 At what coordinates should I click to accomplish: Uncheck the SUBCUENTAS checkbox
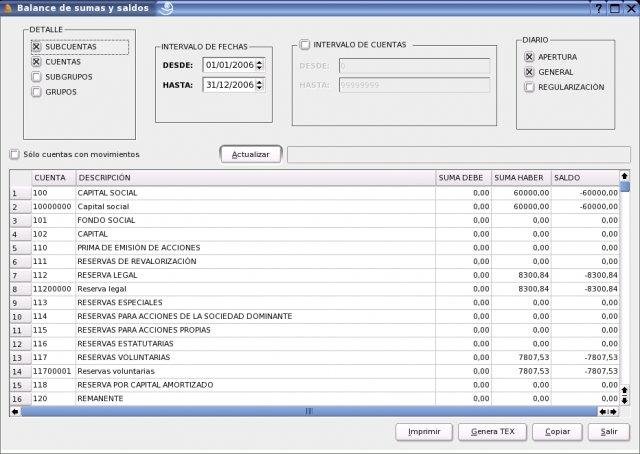click(x=36, y=47)
